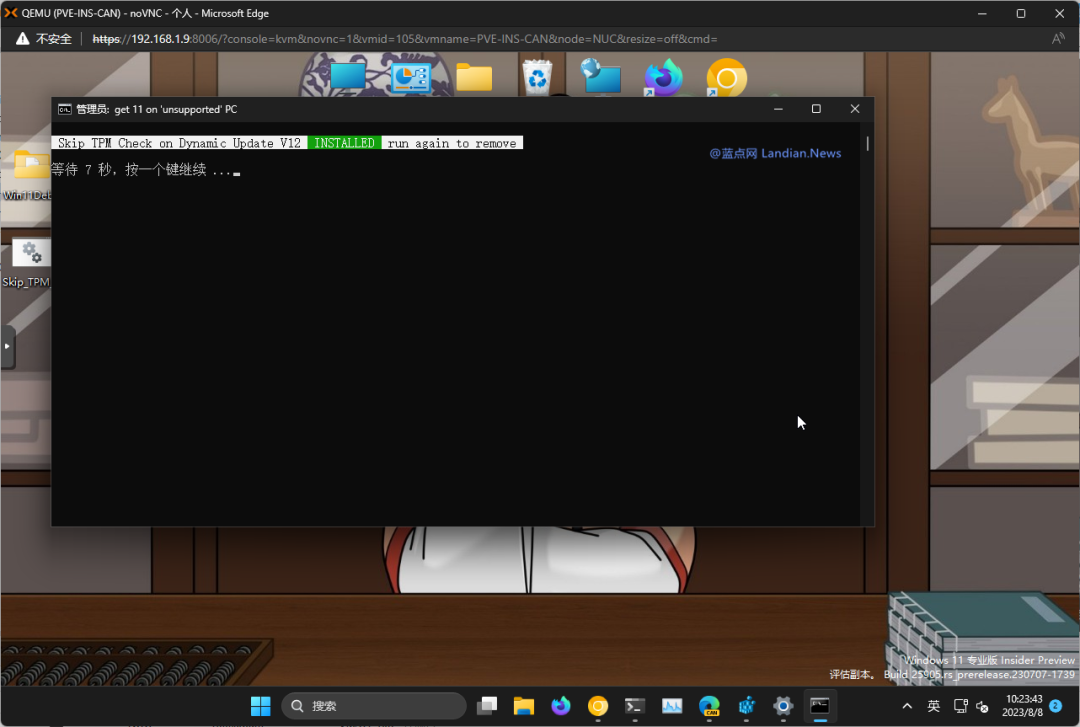
Task: Open the Control Panel desktop icon
Action: (x=411, y=78)
